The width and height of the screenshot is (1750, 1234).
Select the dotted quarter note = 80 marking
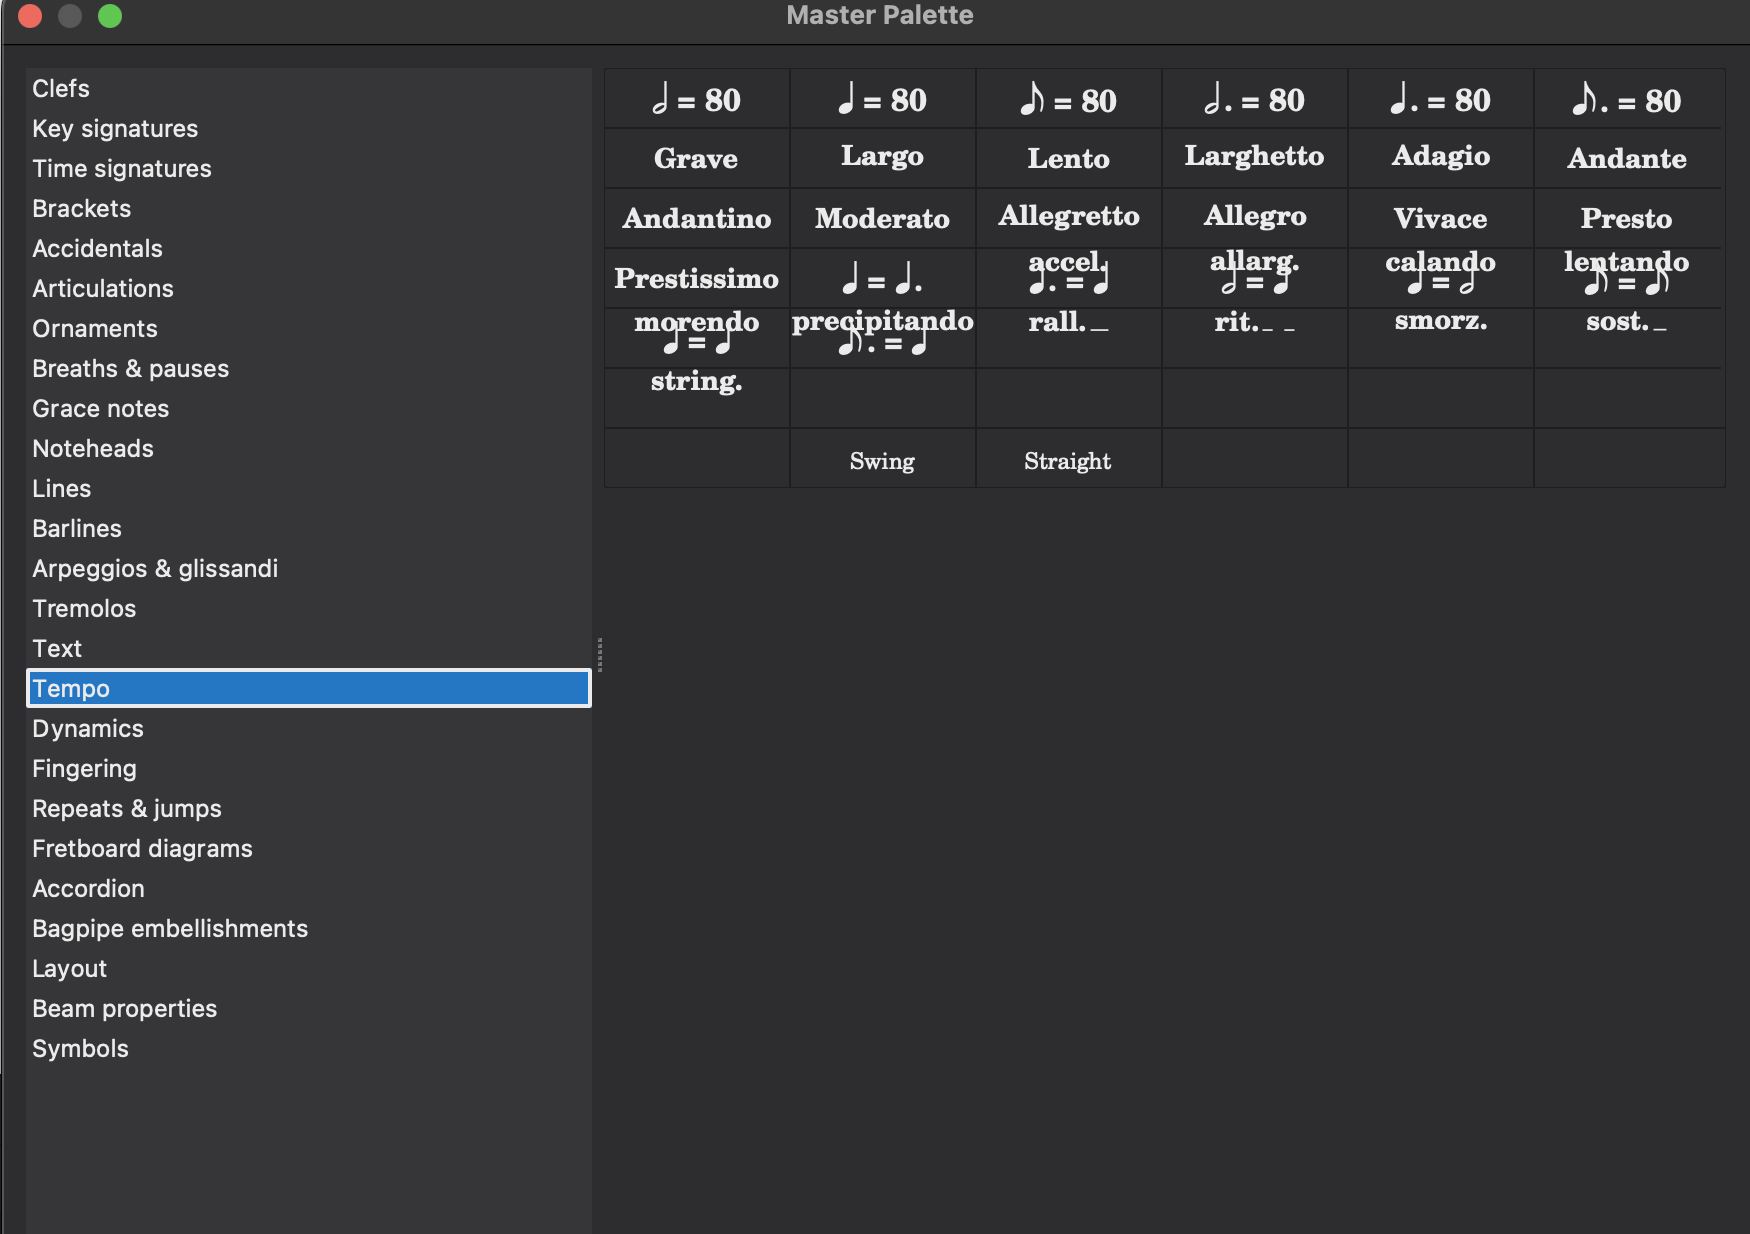[1440, 98]
